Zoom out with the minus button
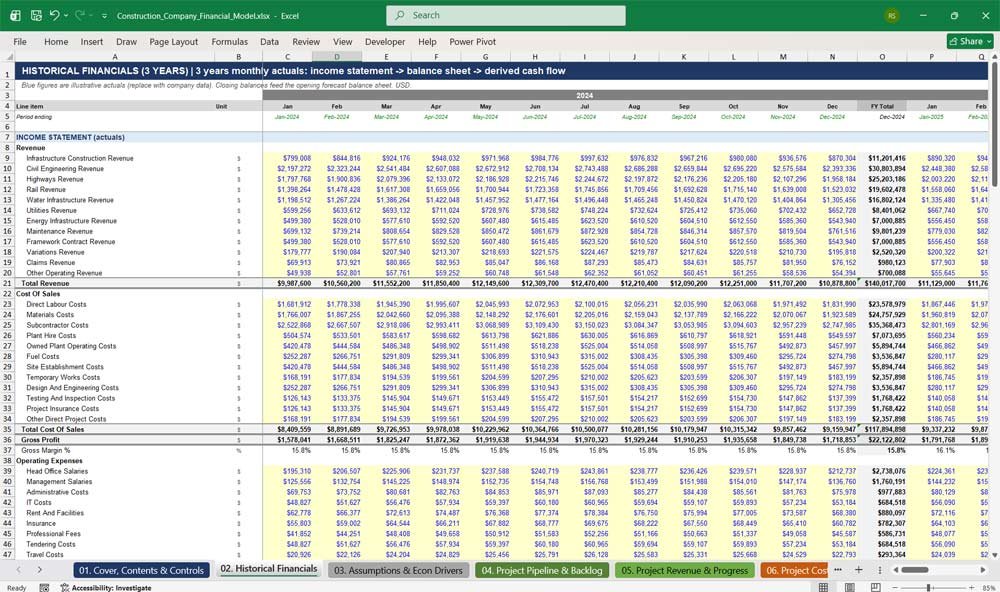 pos(893,588)
